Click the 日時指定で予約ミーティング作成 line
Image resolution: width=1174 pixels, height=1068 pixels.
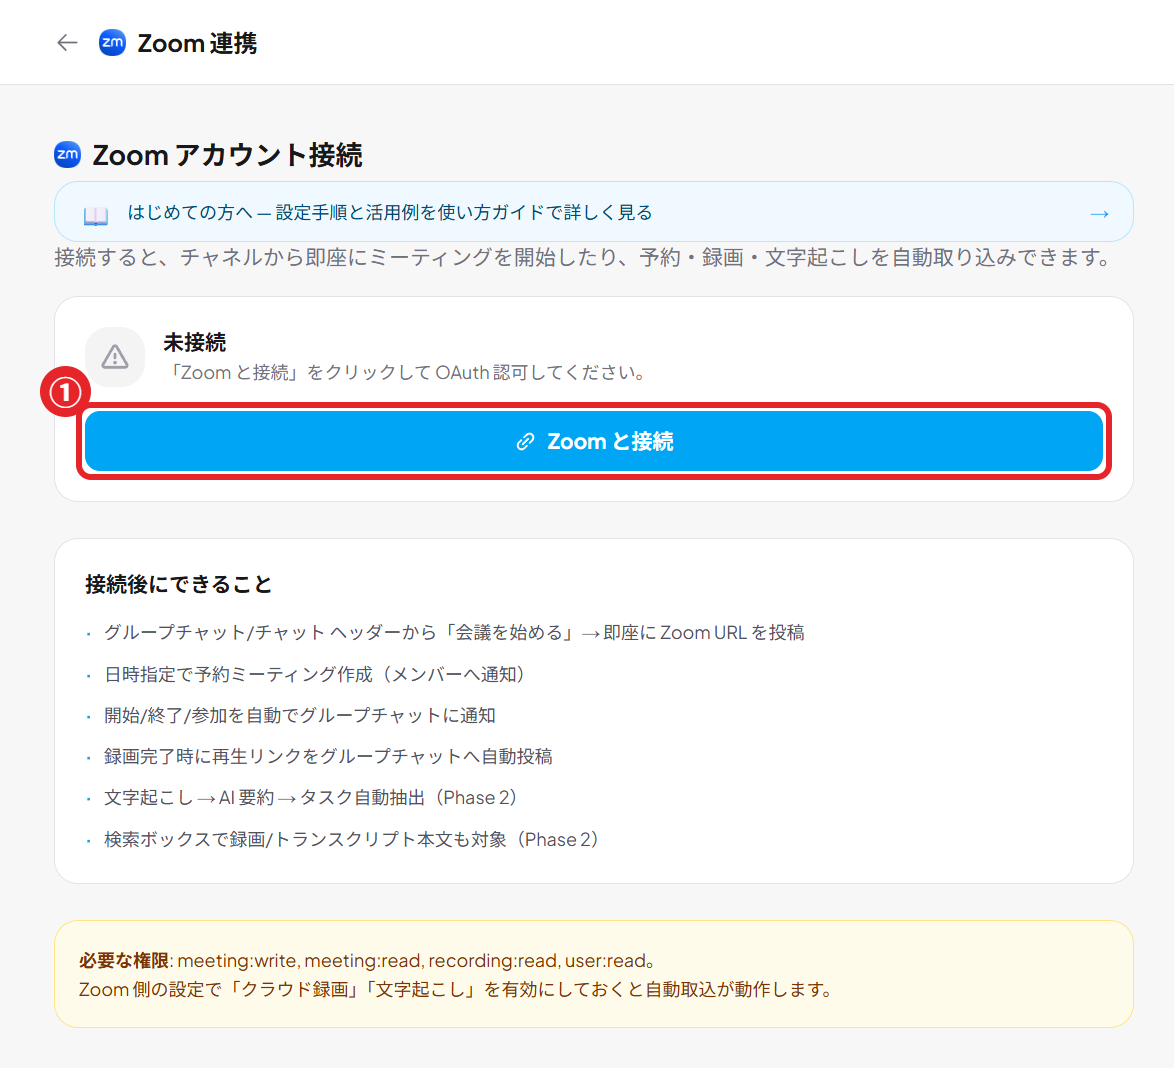(317, 674)
